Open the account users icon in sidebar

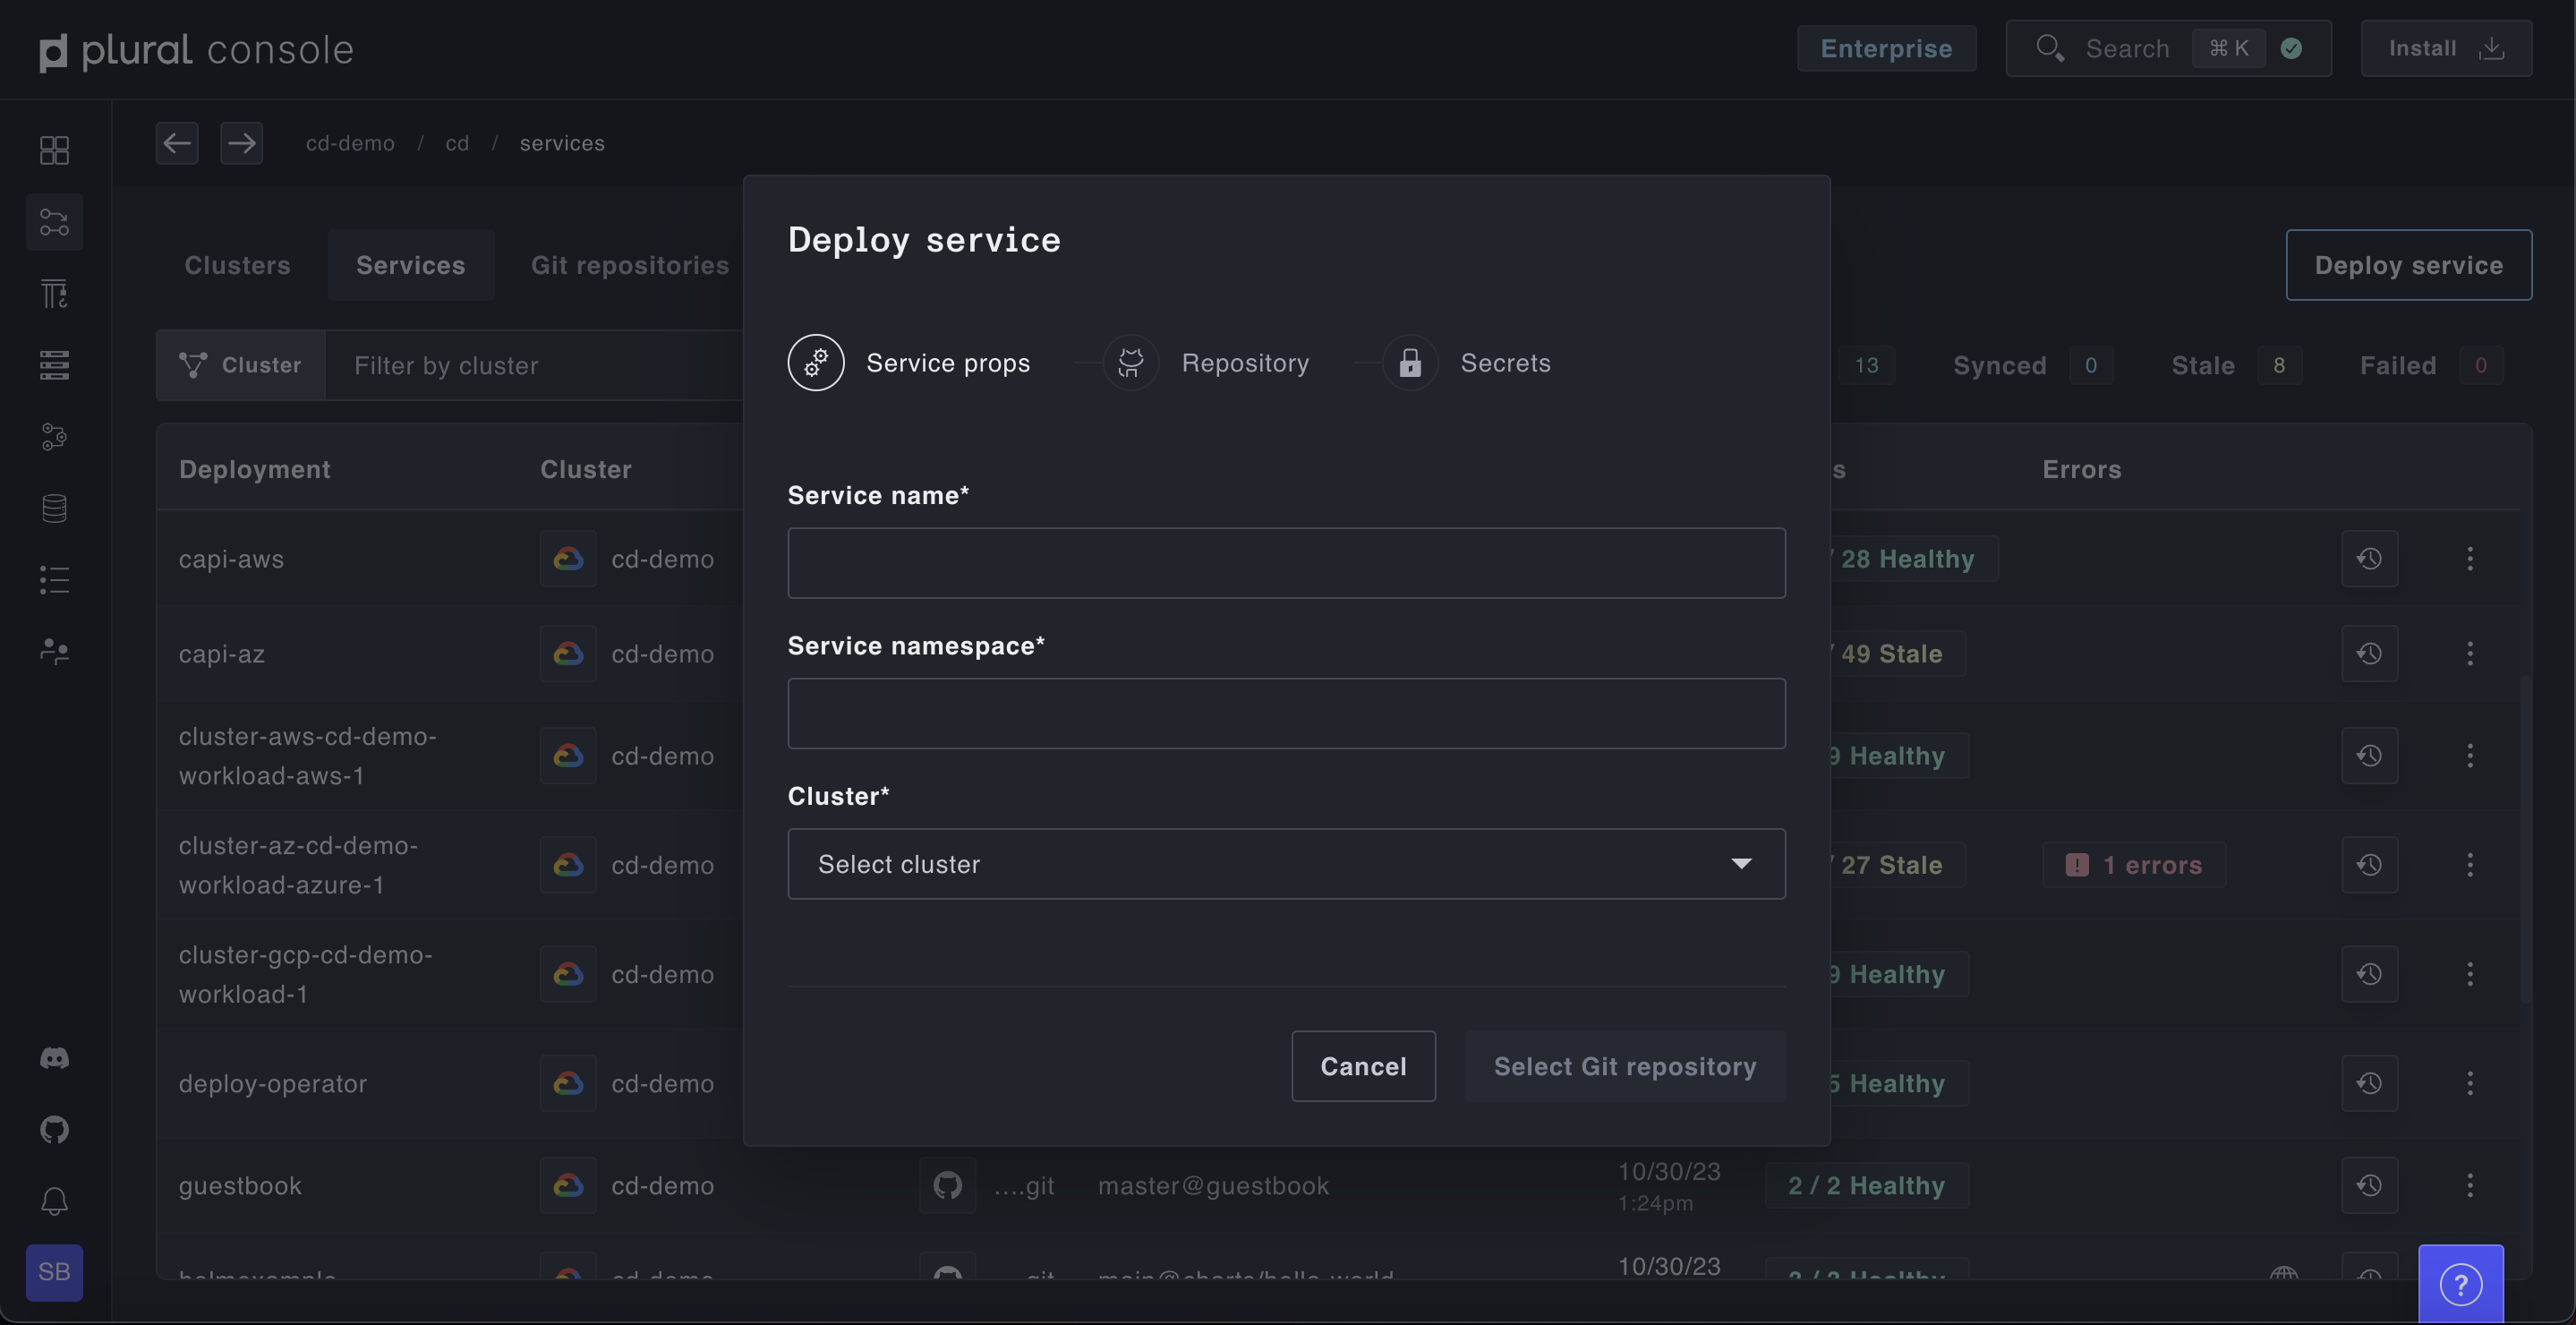(x=54, y=652)
